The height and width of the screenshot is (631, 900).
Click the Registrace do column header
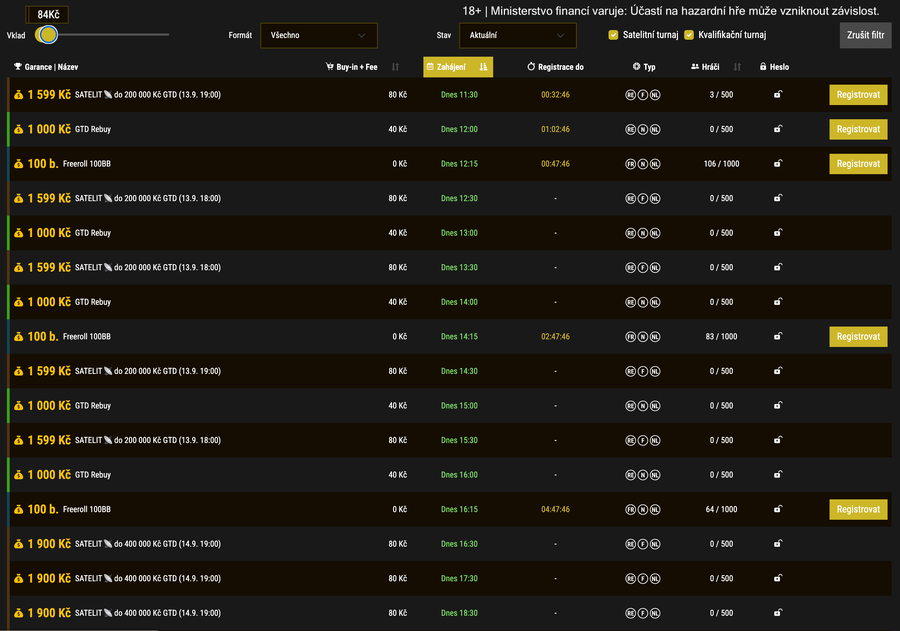555,67
